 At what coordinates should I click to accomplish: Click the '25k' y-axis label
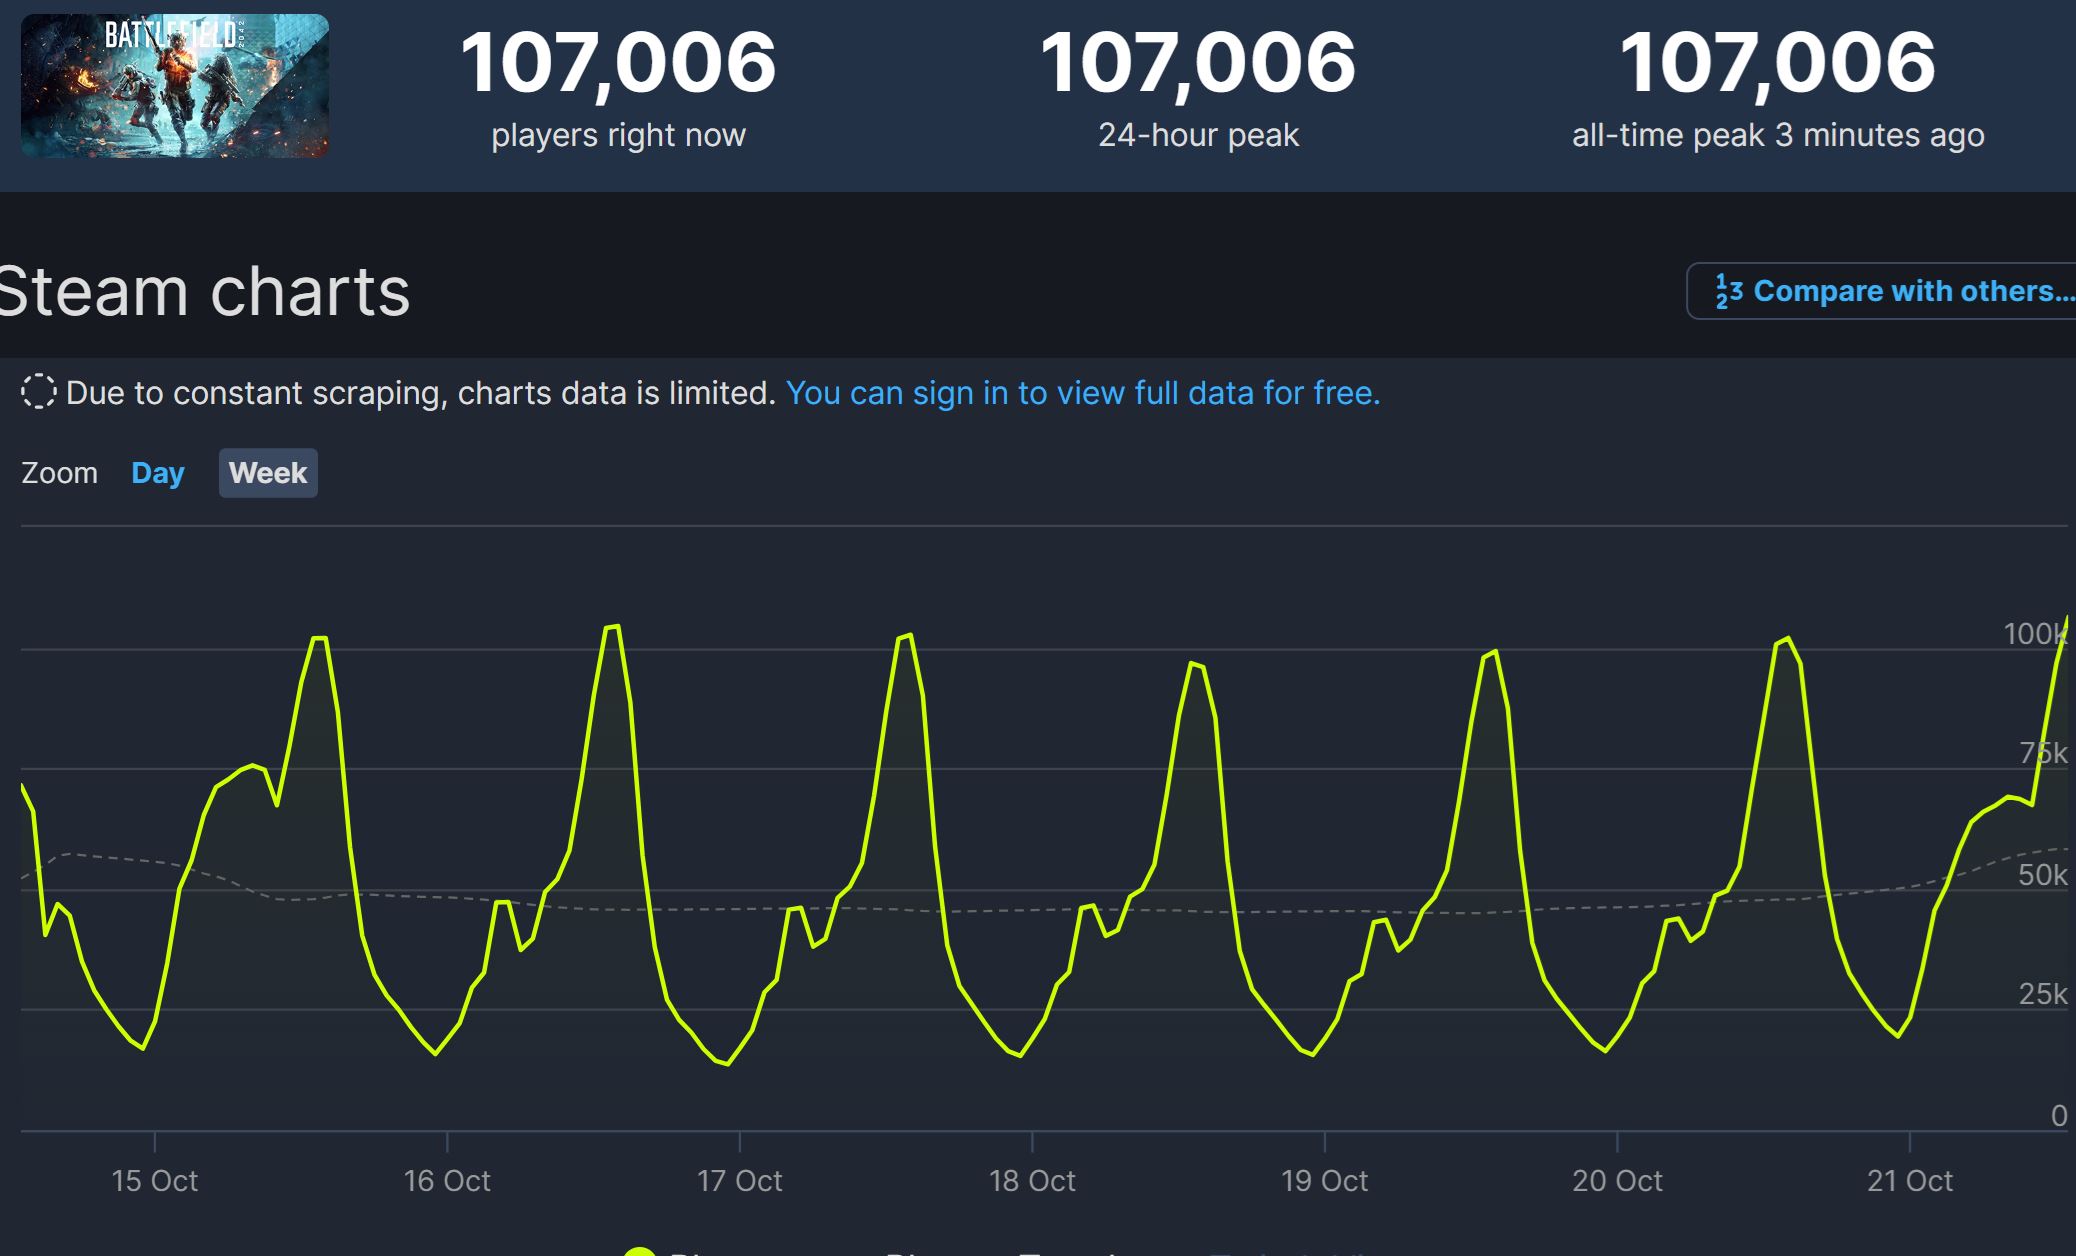tap(2042, 994)
